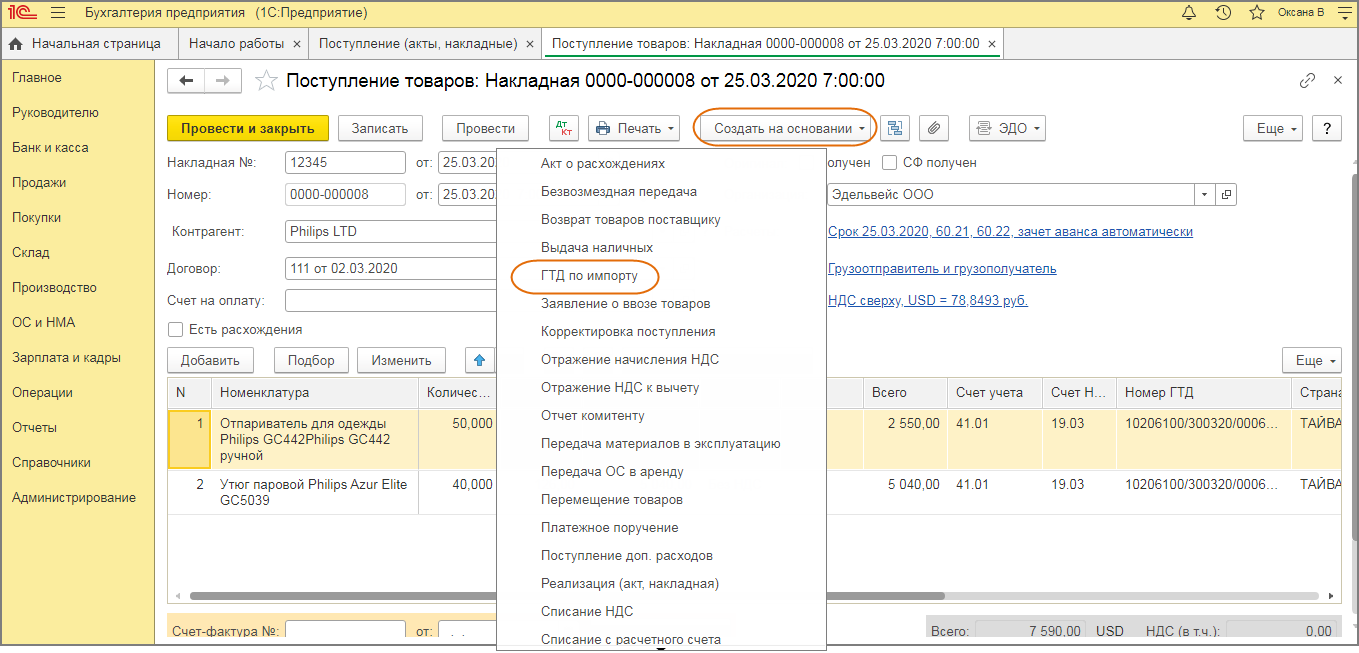Select Платежное поручение menu item
The height and width of the screenshot is (653, 1359).
point(610,527)
